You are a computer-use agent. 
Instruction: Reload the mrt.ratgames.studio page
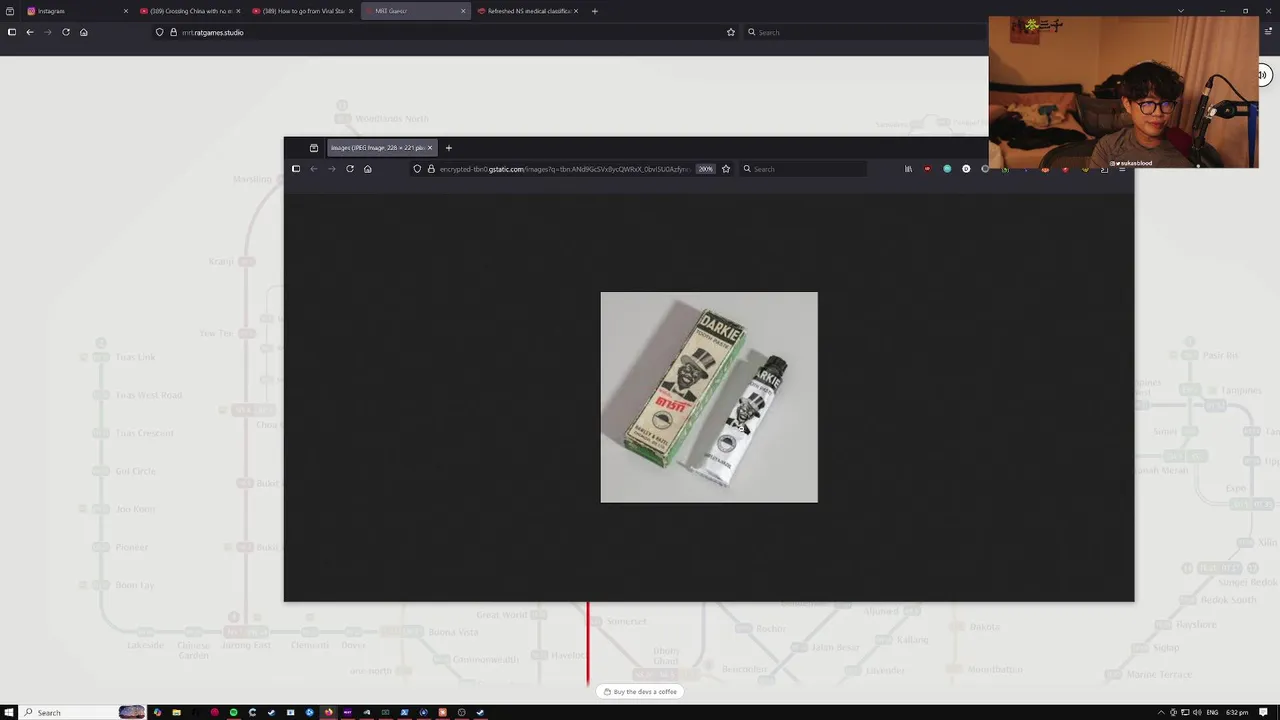pos(66,32)
